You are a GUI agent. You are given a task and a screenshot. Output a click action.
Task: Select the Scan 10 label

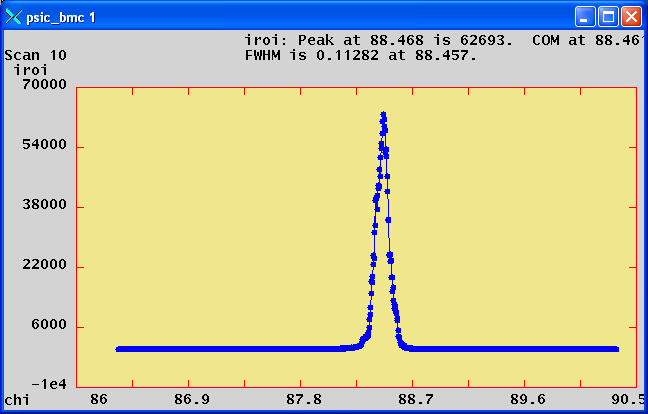coord(36,55)
